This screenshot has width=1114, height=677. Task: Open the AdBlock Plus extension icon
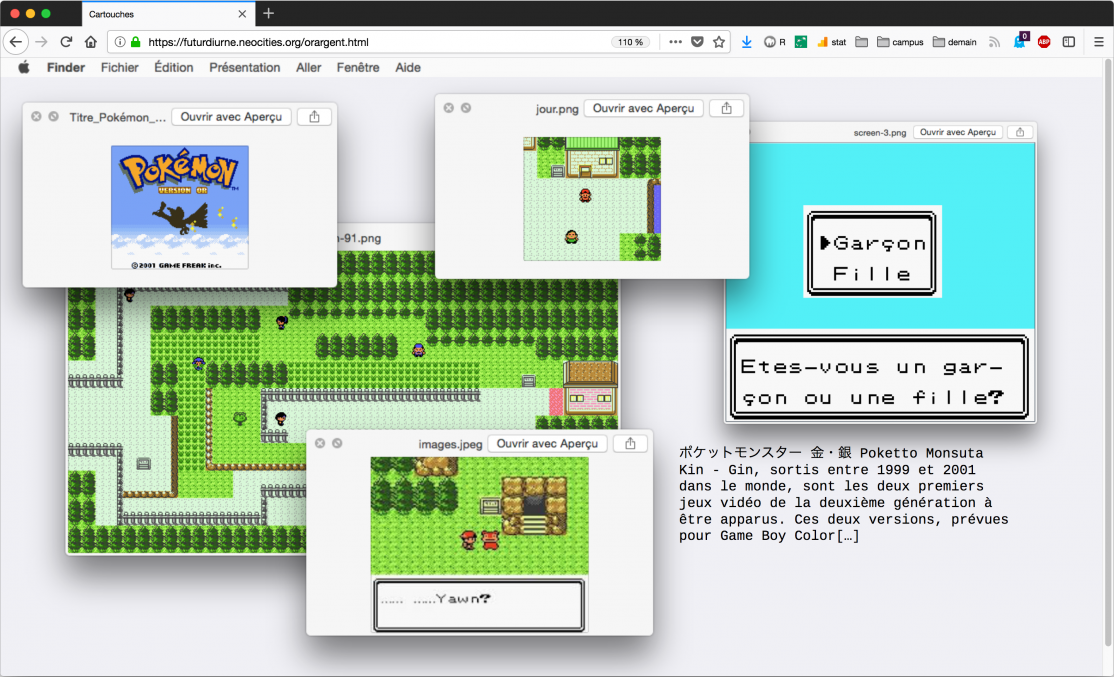click(x=1044, y=42)
